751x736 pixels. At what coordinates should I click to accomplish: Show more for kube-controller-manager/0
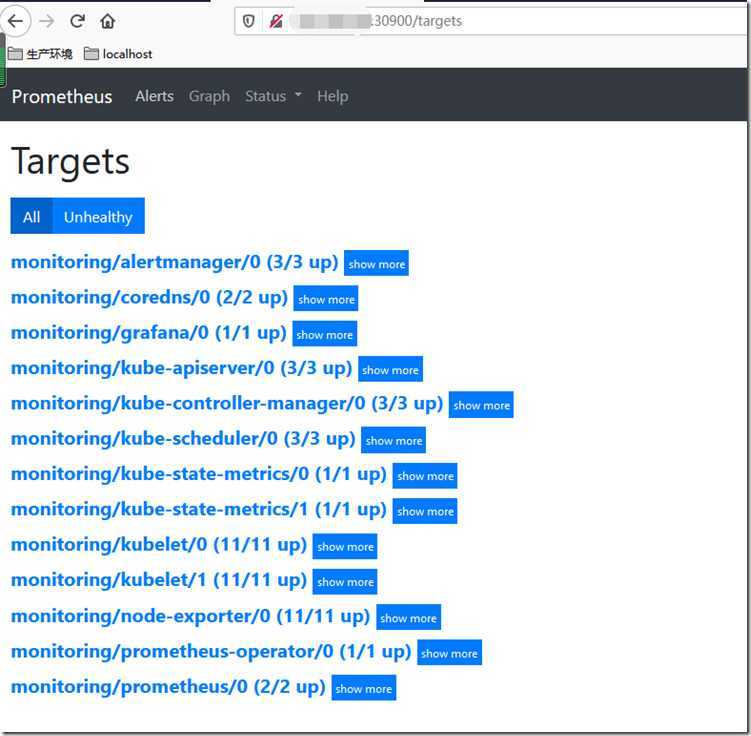pyautogui.click(x=481, y=405)
